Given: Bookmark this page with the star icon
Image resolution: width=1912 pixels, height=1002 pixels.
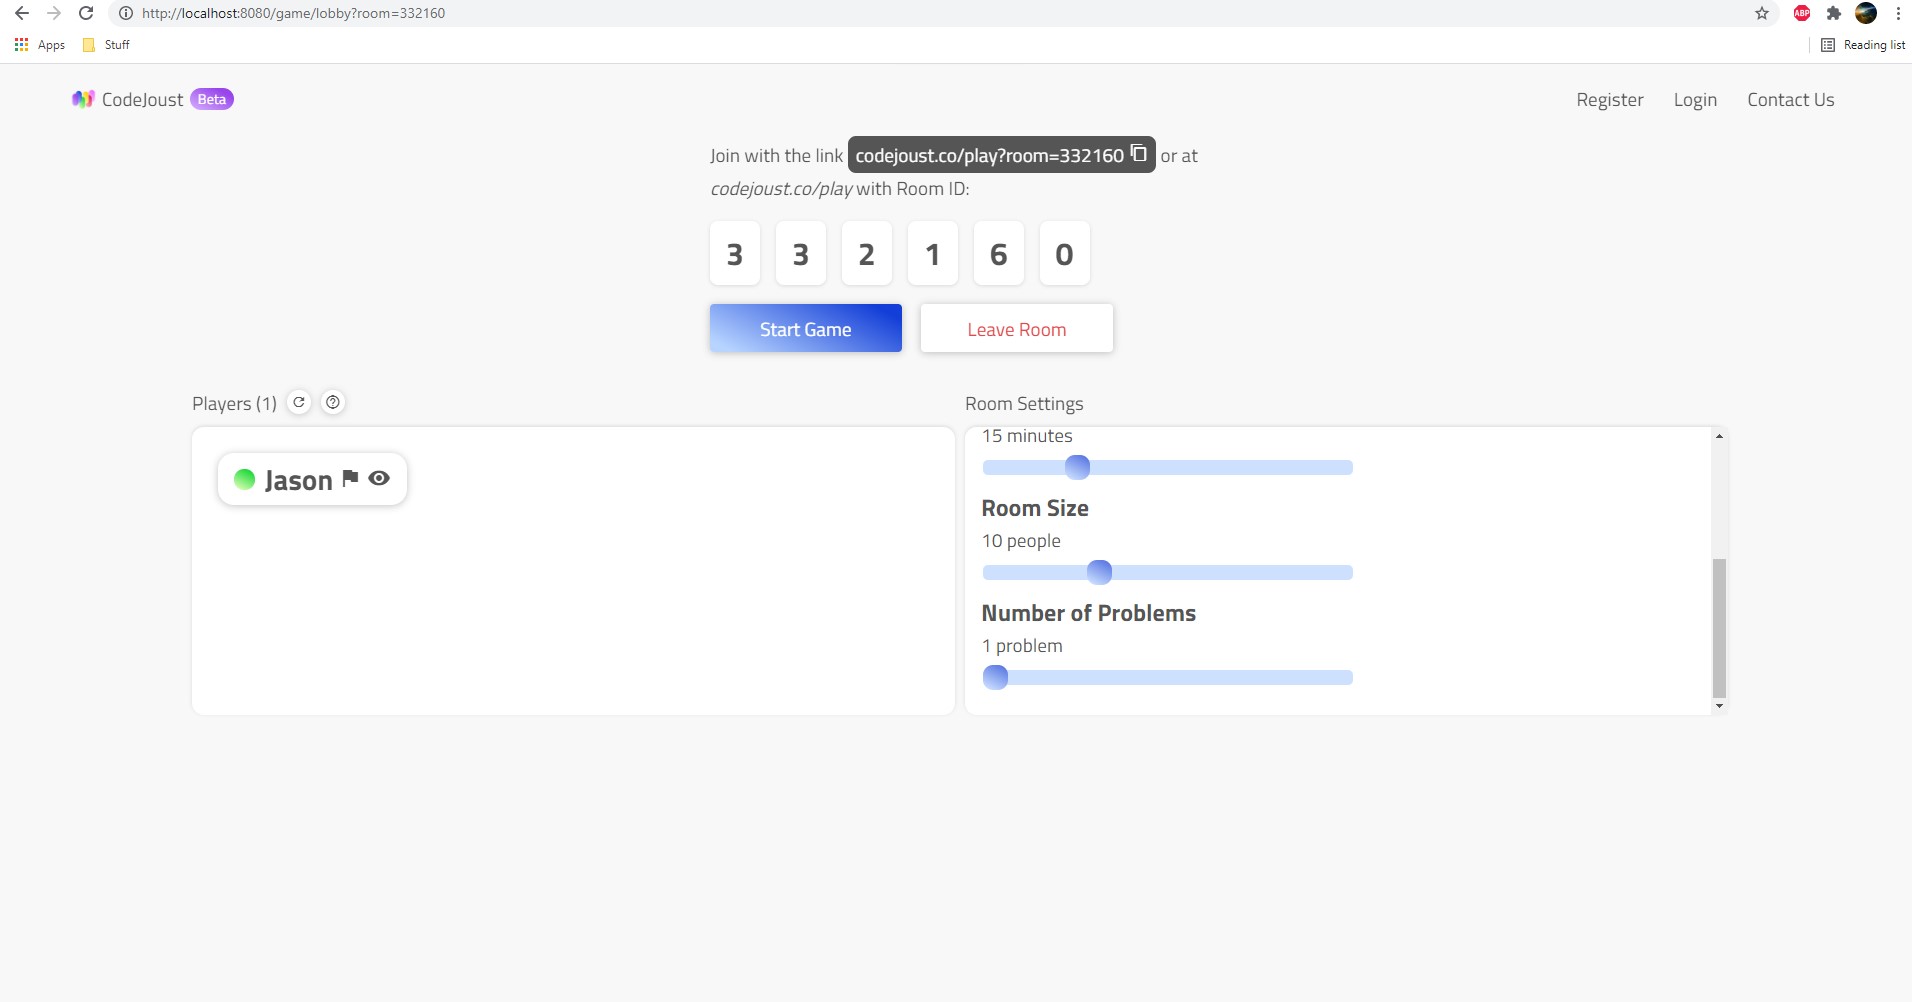Looking at the screenshot, I should pos(1762,13).
